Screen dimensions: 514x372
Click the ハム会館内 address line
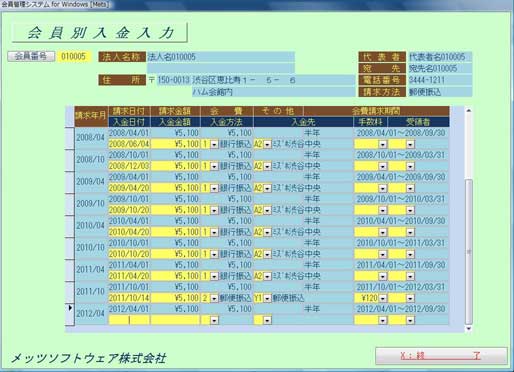click(x=274, y=92)
